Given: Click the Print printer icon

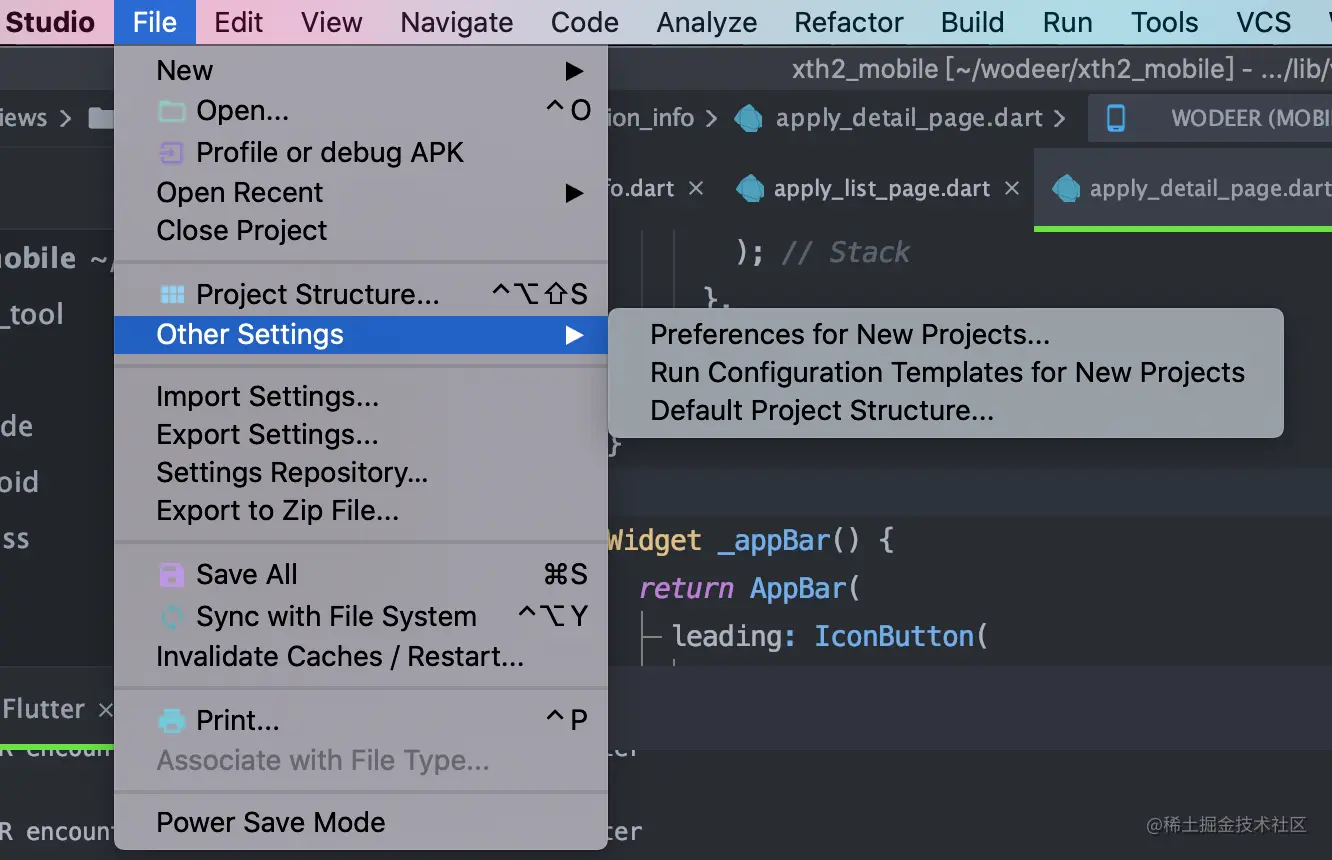Looking at the screenshot, I should [172, 721].
